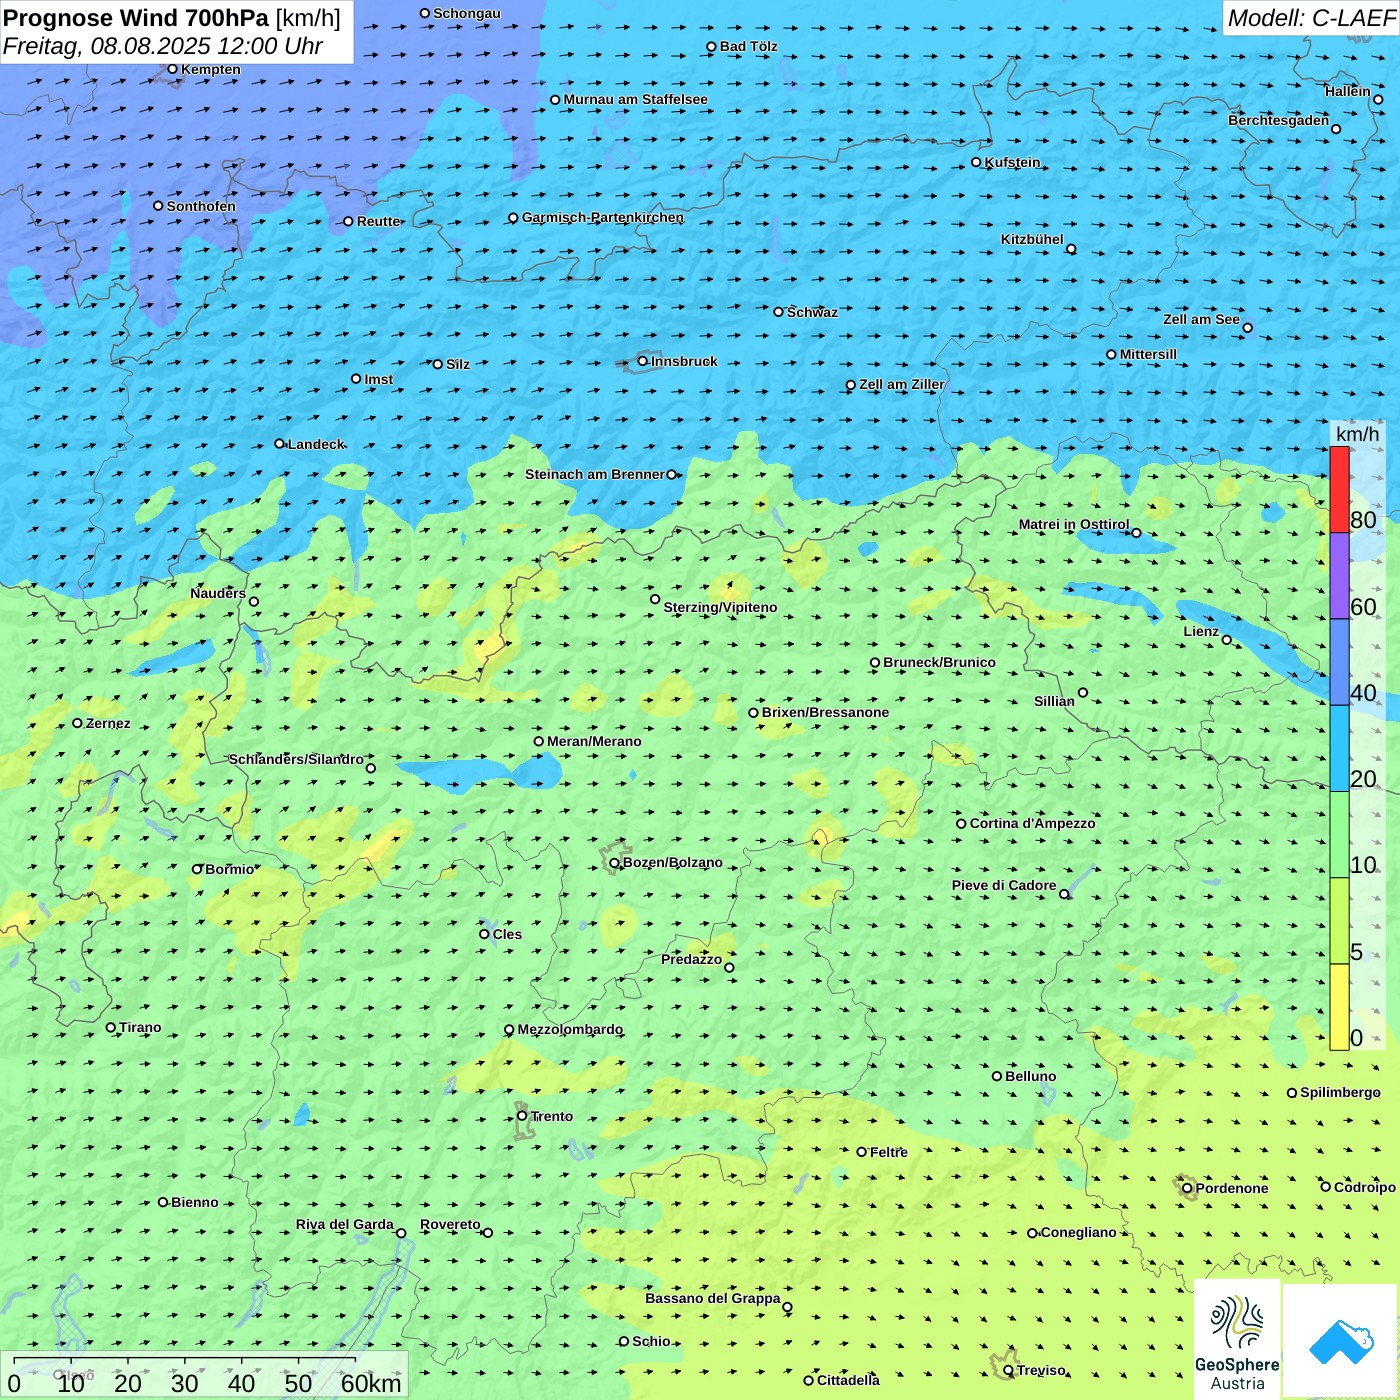Screen dimensions: 1400x1400
Task: Click the Pieve di Cadore label
Action: (1004, 885)
